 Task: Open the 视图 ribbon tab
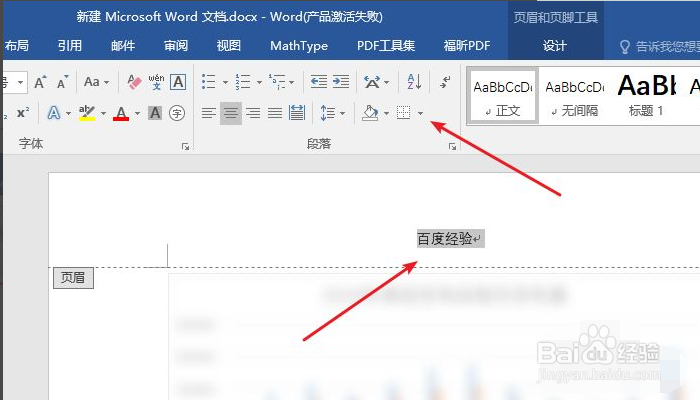229,46
